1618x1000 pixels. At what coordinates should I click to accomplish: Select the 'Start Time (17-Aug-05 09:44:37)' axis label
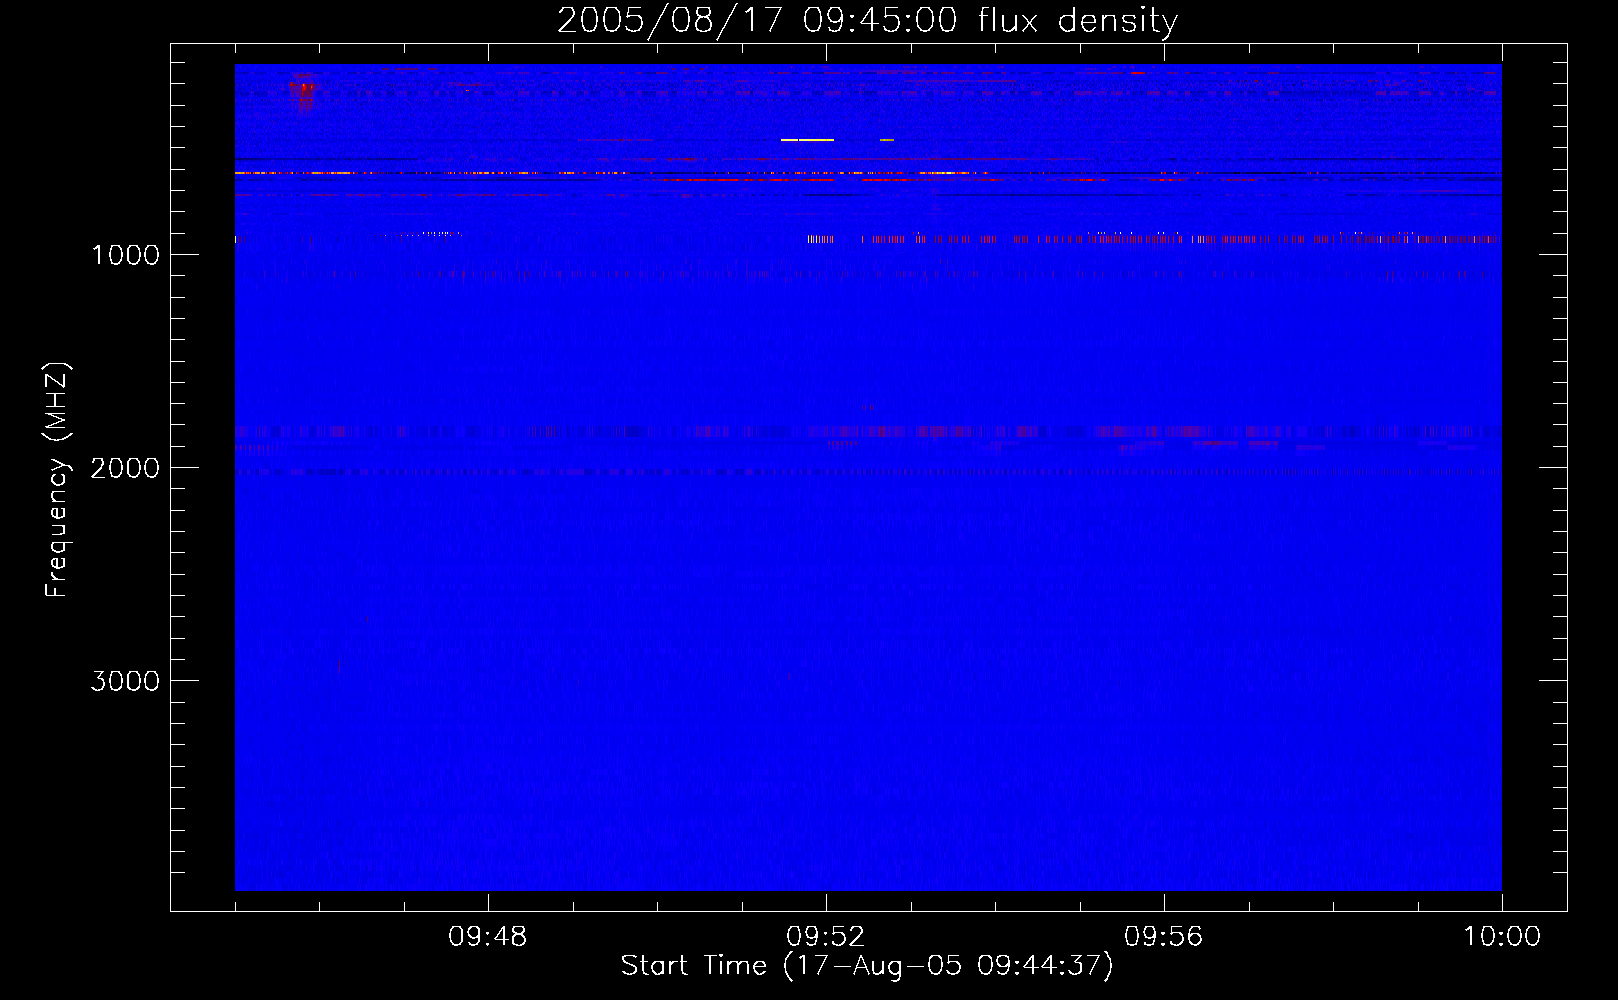click(x=867, y=966)
